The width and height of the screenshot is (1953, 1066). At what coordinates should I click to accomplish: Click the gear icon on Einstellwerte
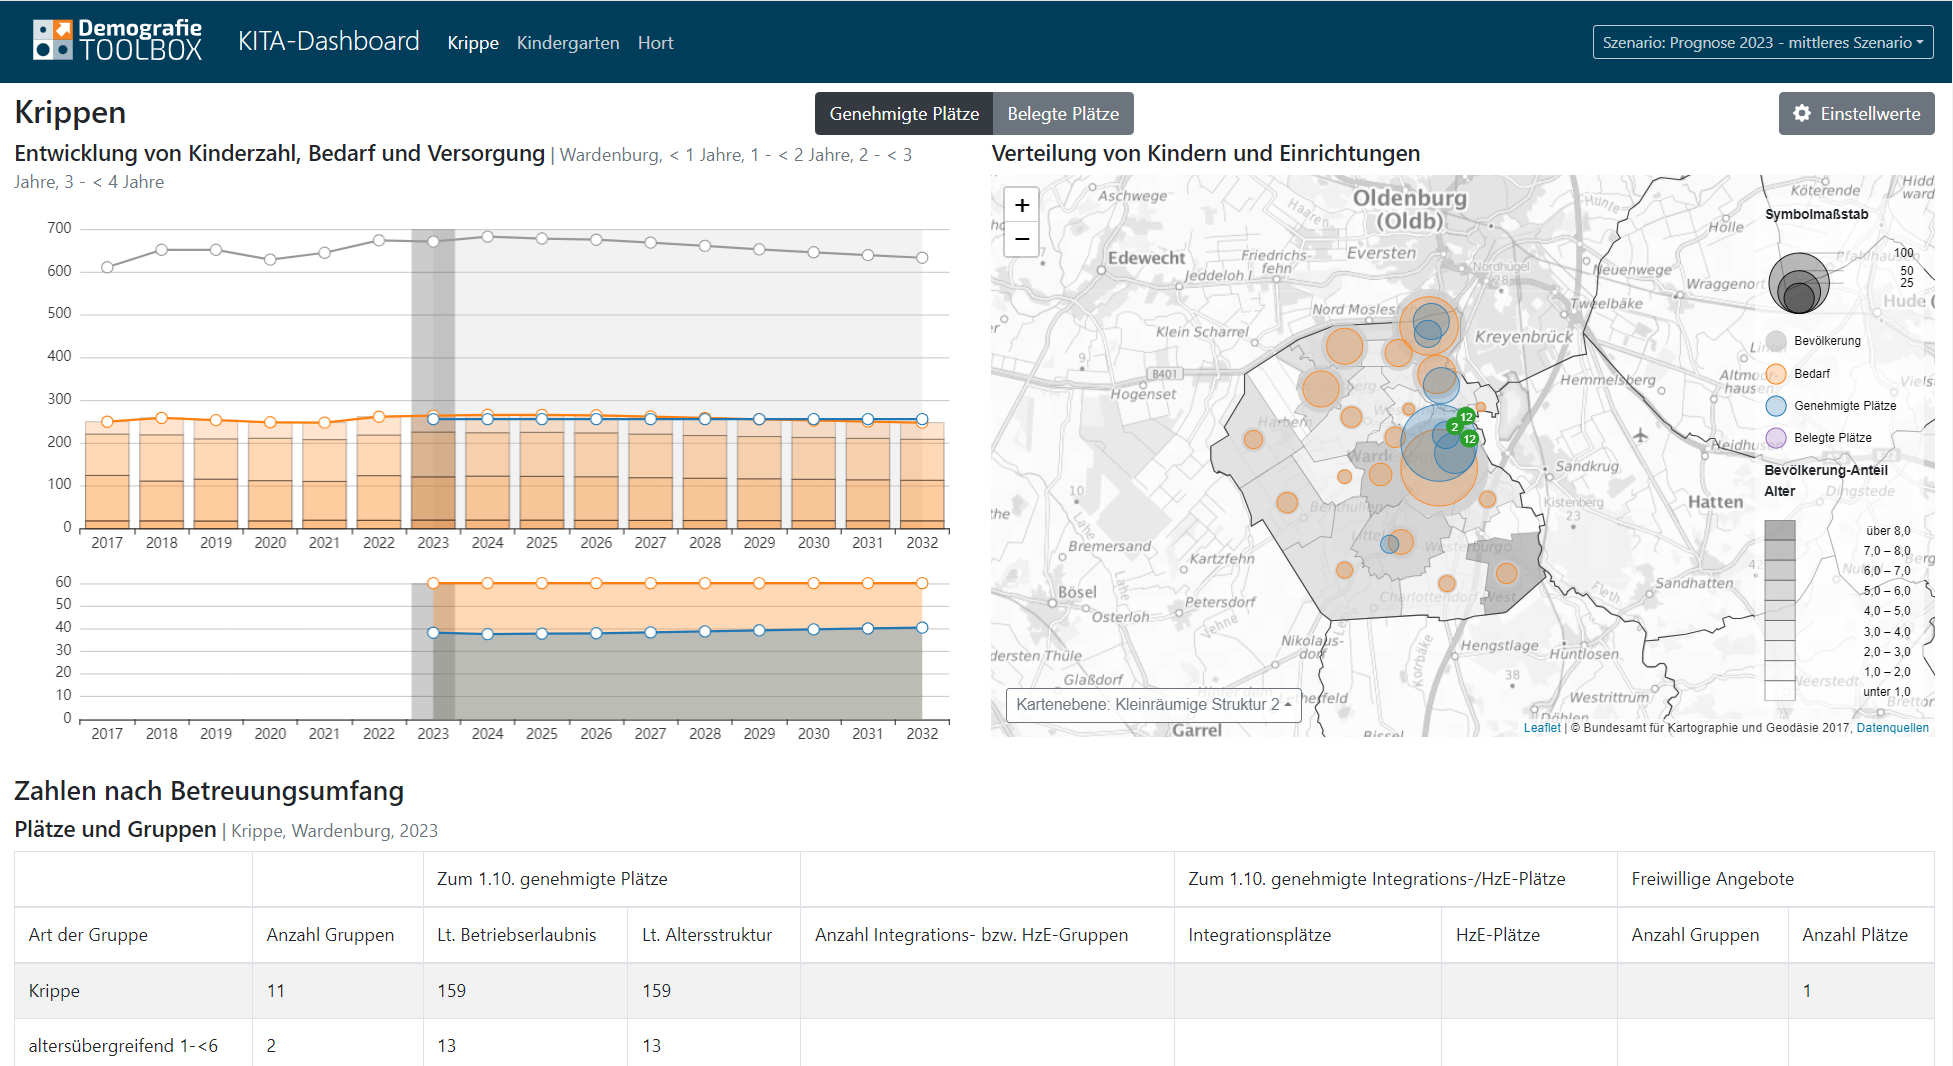(x=1802, y=113)
